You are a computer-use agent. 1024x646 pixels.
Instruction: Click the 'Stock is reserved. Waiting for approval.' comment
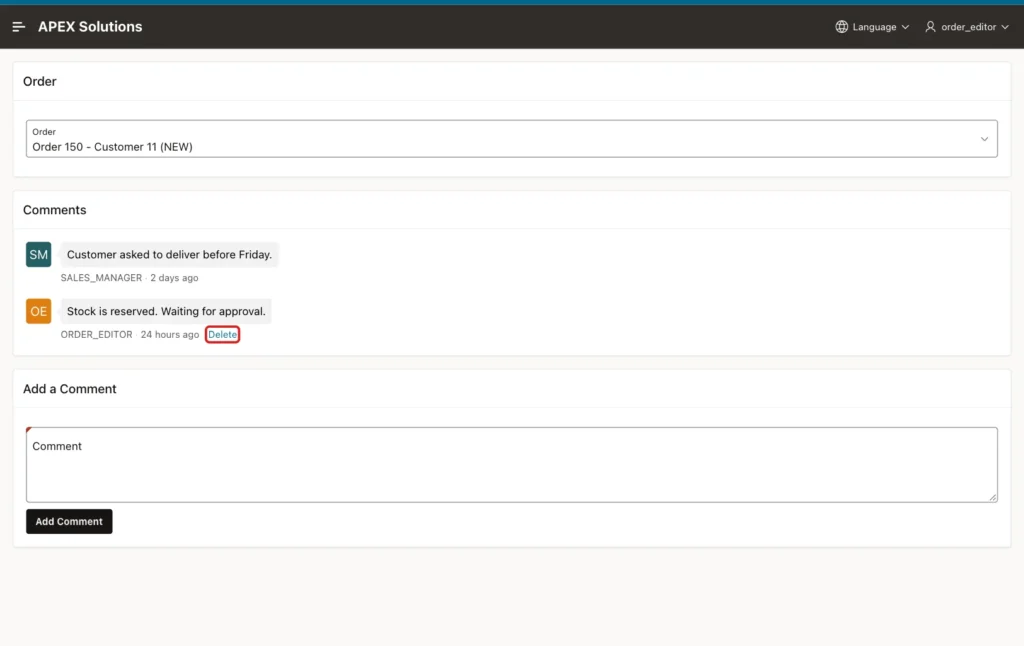(x=166, y=312)
